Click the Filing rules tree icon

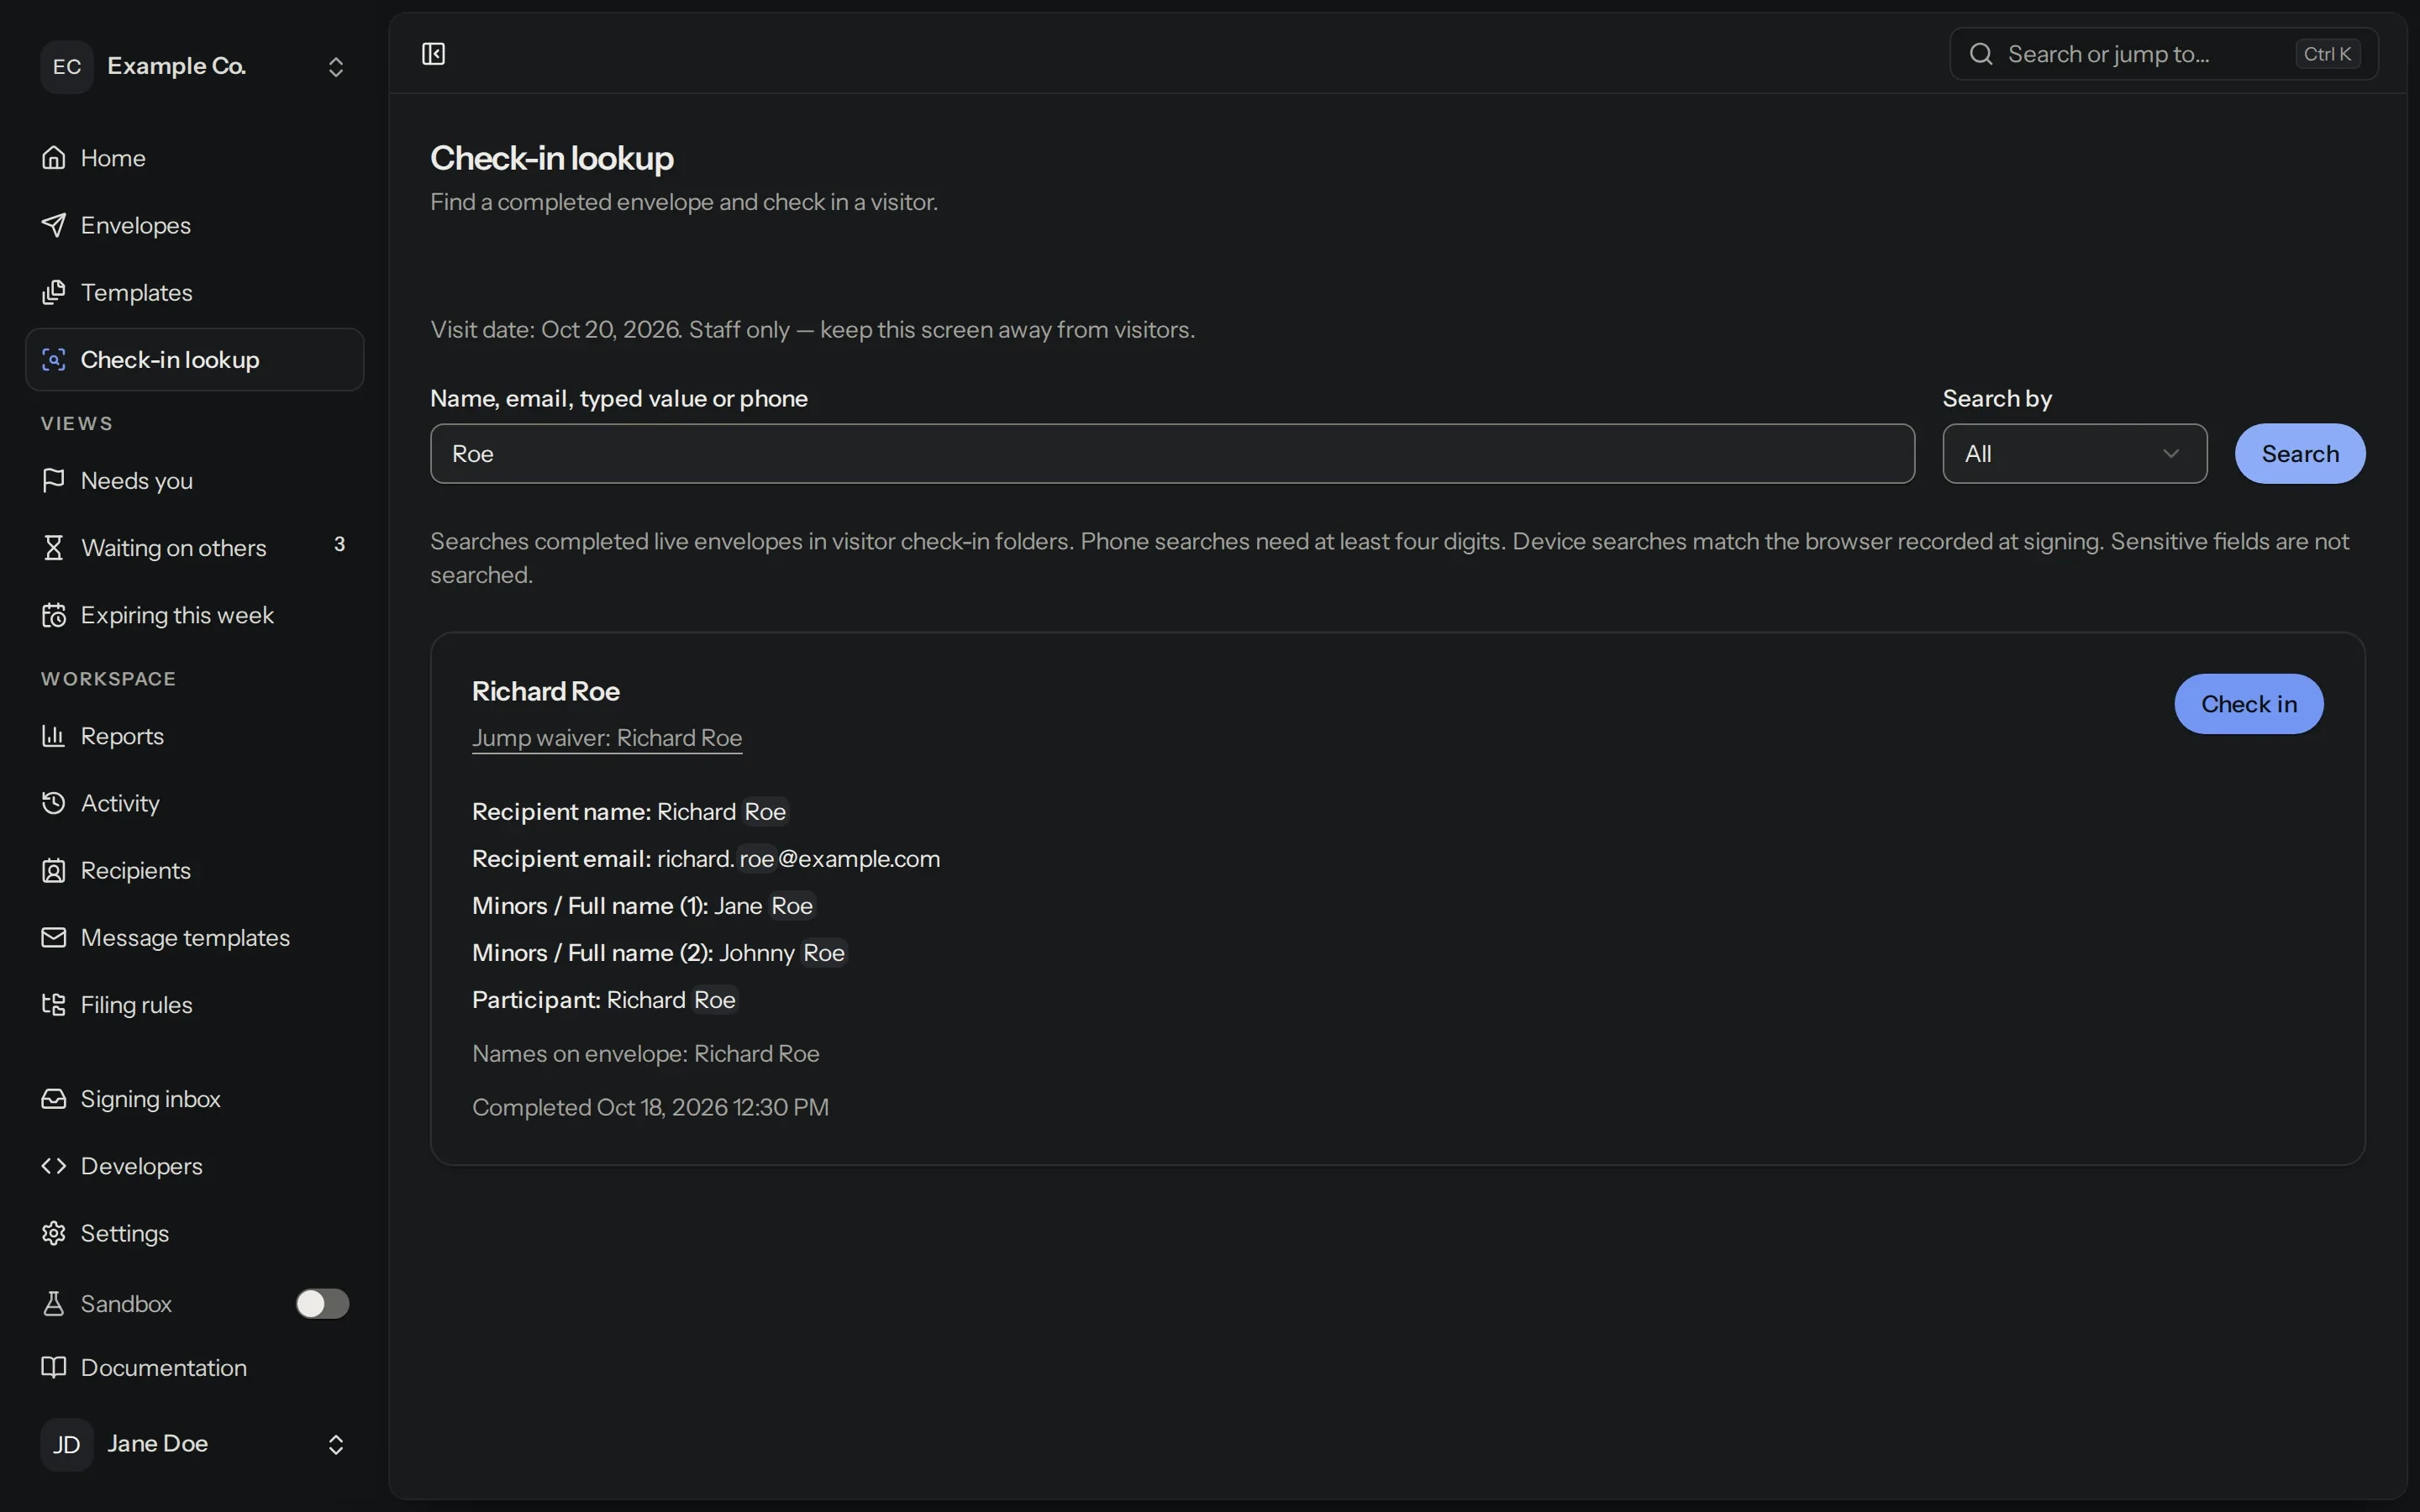pos(54,1004)
